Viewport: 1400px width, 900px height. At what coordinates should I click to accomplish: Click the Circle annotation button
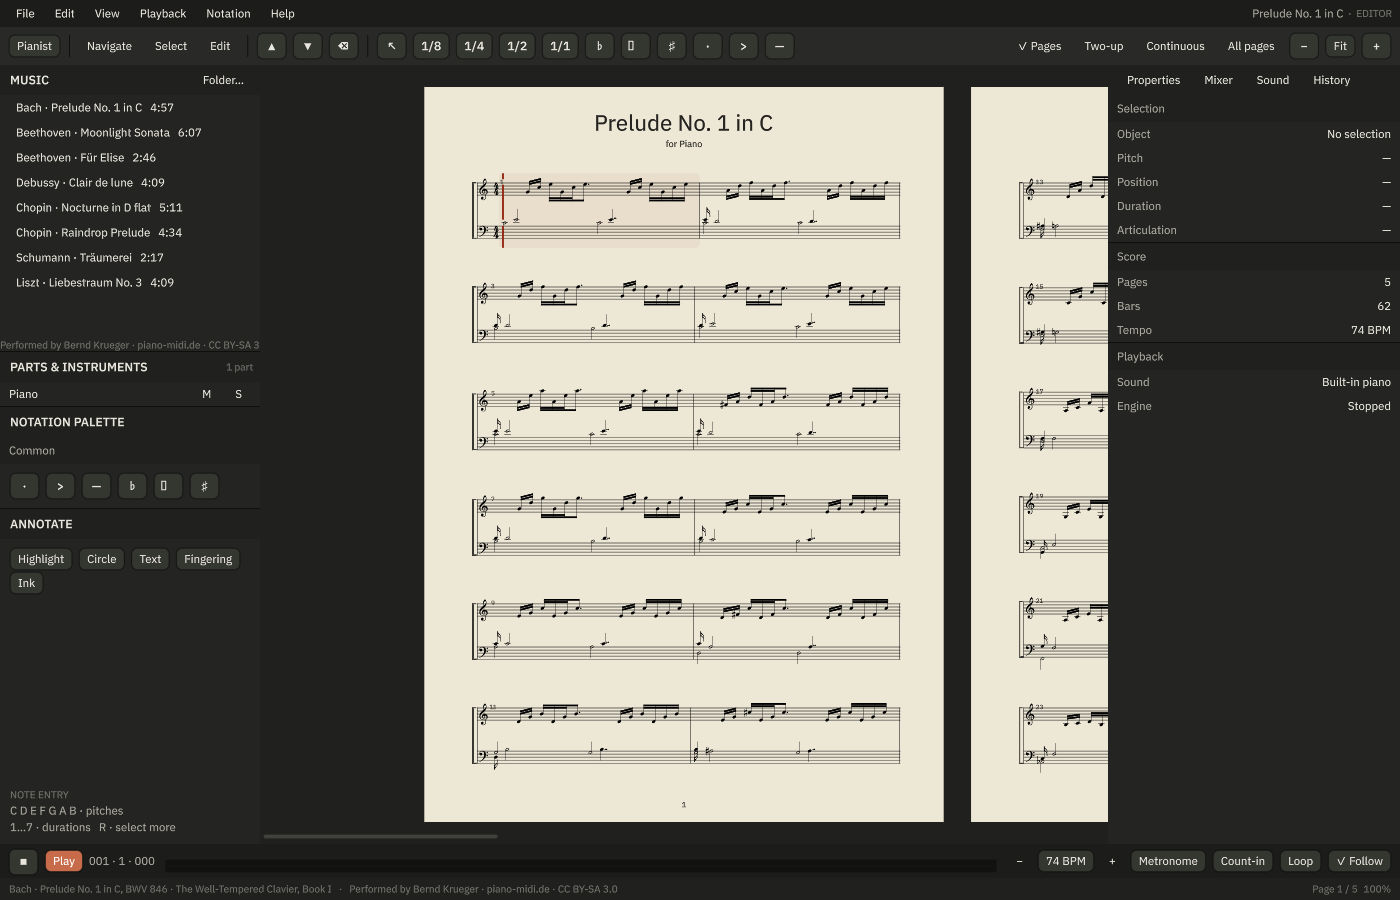(x=101, y=559)
